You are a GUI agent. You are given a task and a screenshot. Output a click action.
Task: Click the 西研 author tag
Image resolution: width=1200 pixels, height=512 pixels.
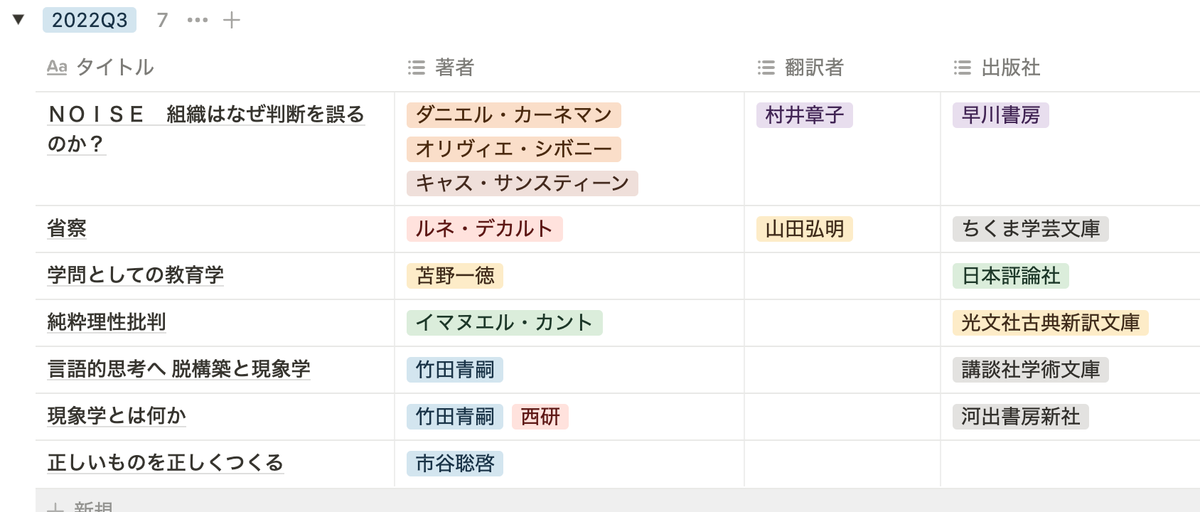(x=540, y=417)
